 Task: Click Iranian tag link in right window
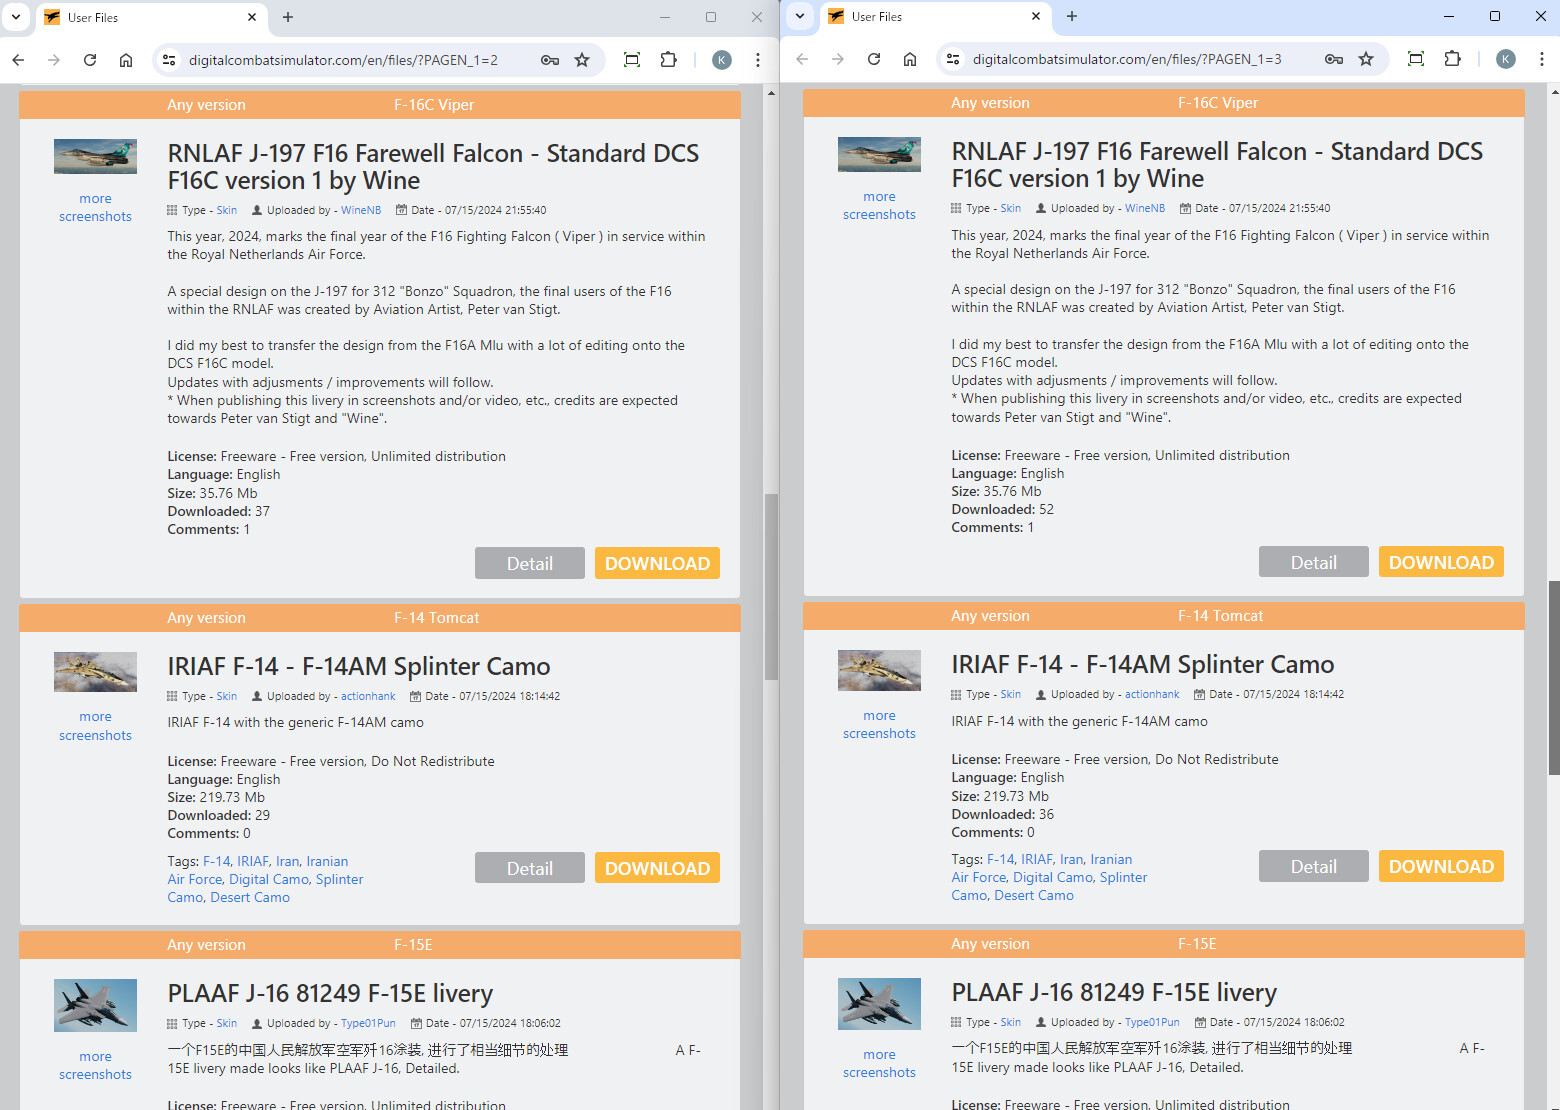pyautogui.click(x=1111, y=859)
